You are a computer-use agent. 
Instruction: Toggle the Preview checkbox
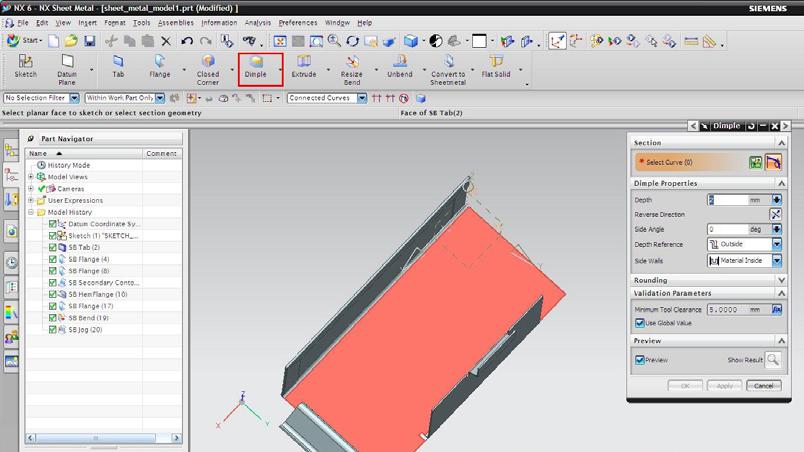639,360
